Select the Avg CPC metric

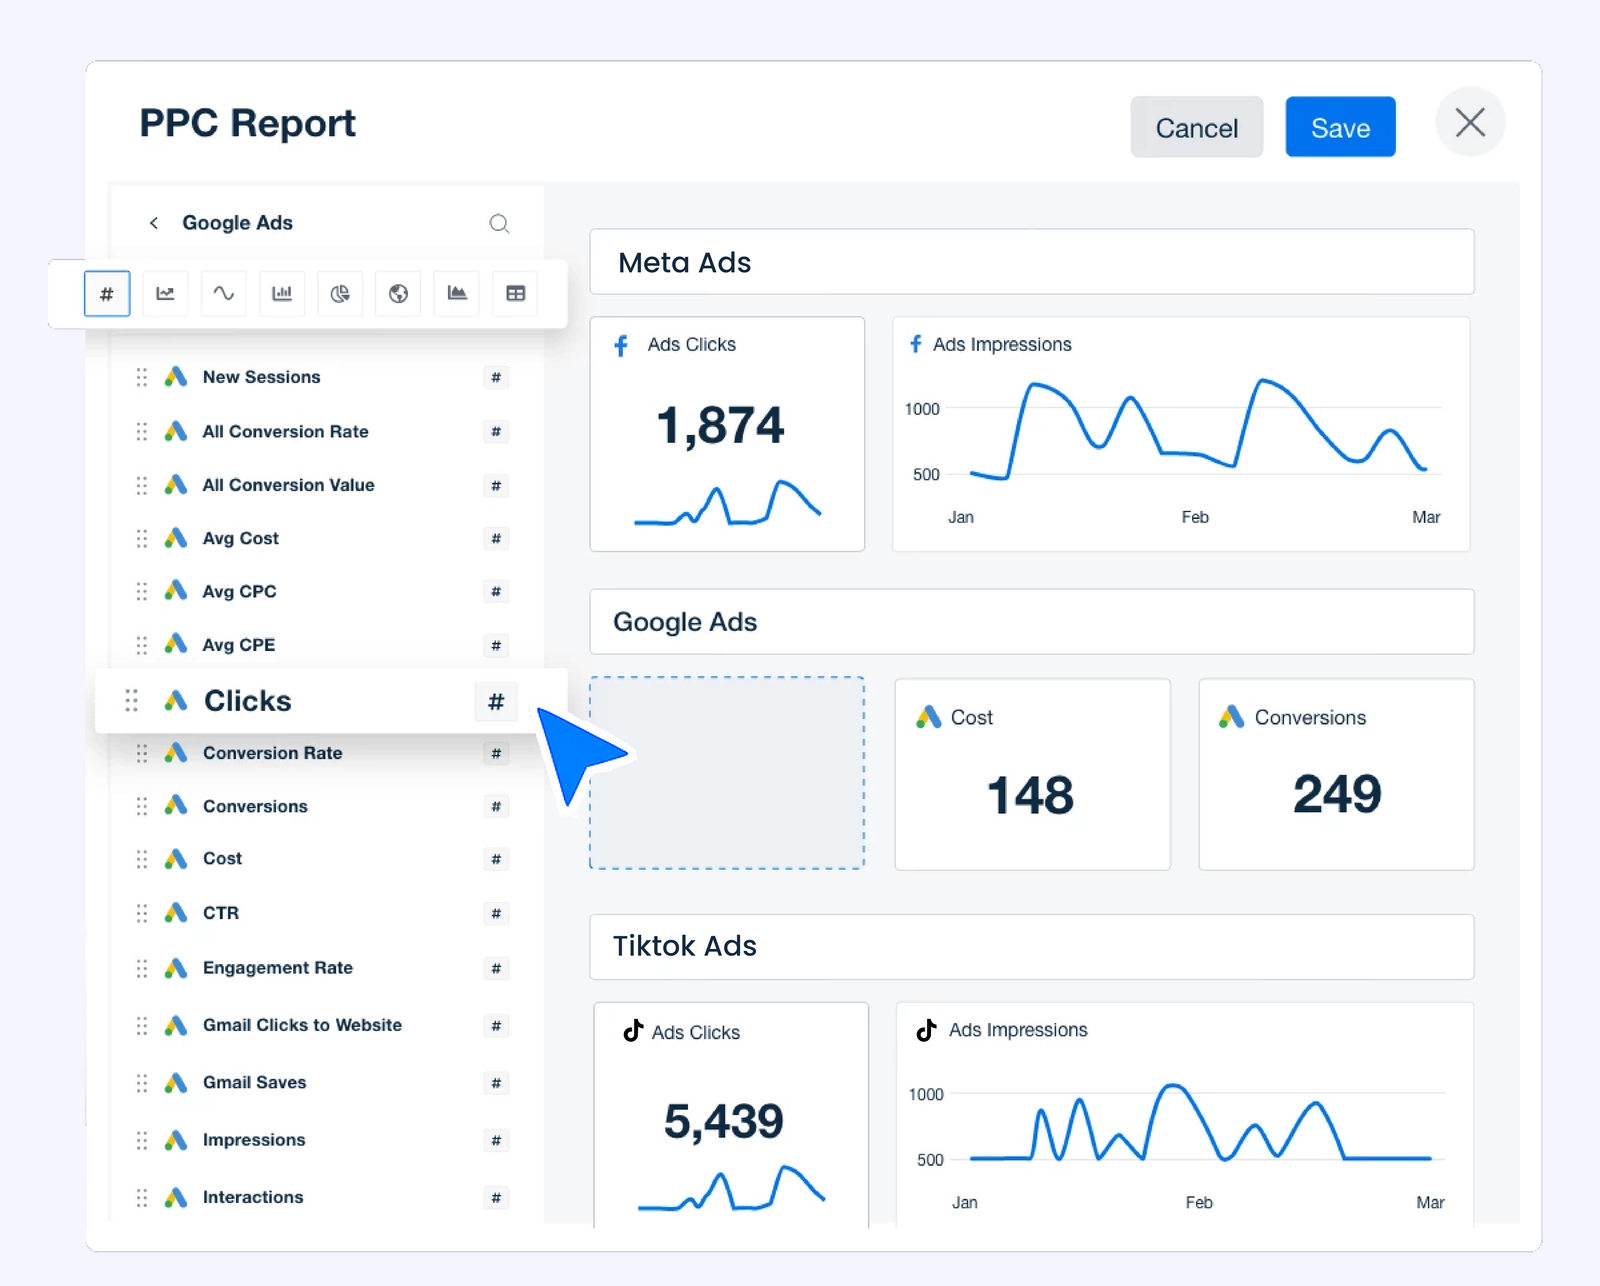coord(239,592)
